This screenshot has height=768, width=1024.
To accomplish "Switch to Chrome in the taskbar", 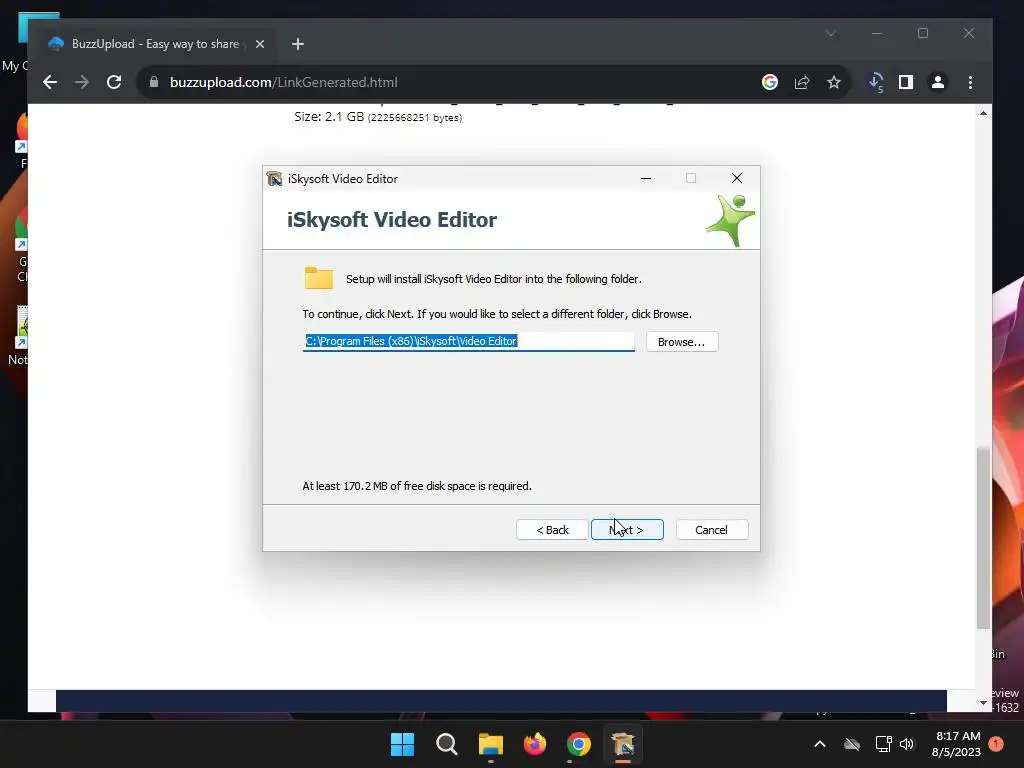I will [579, 744].
